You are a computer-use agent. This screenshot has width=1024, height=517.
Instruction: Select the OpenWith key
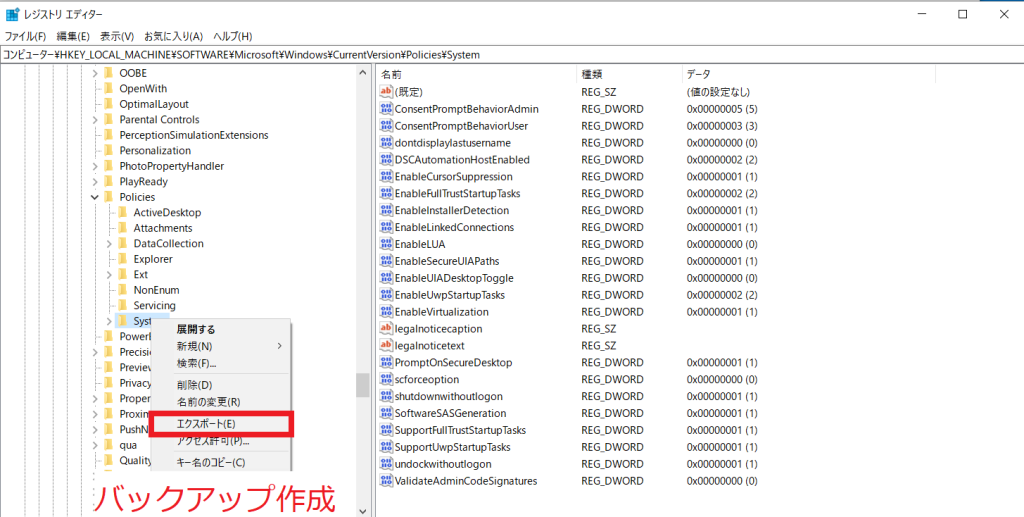pyautogui.click(x=143, y=89)
